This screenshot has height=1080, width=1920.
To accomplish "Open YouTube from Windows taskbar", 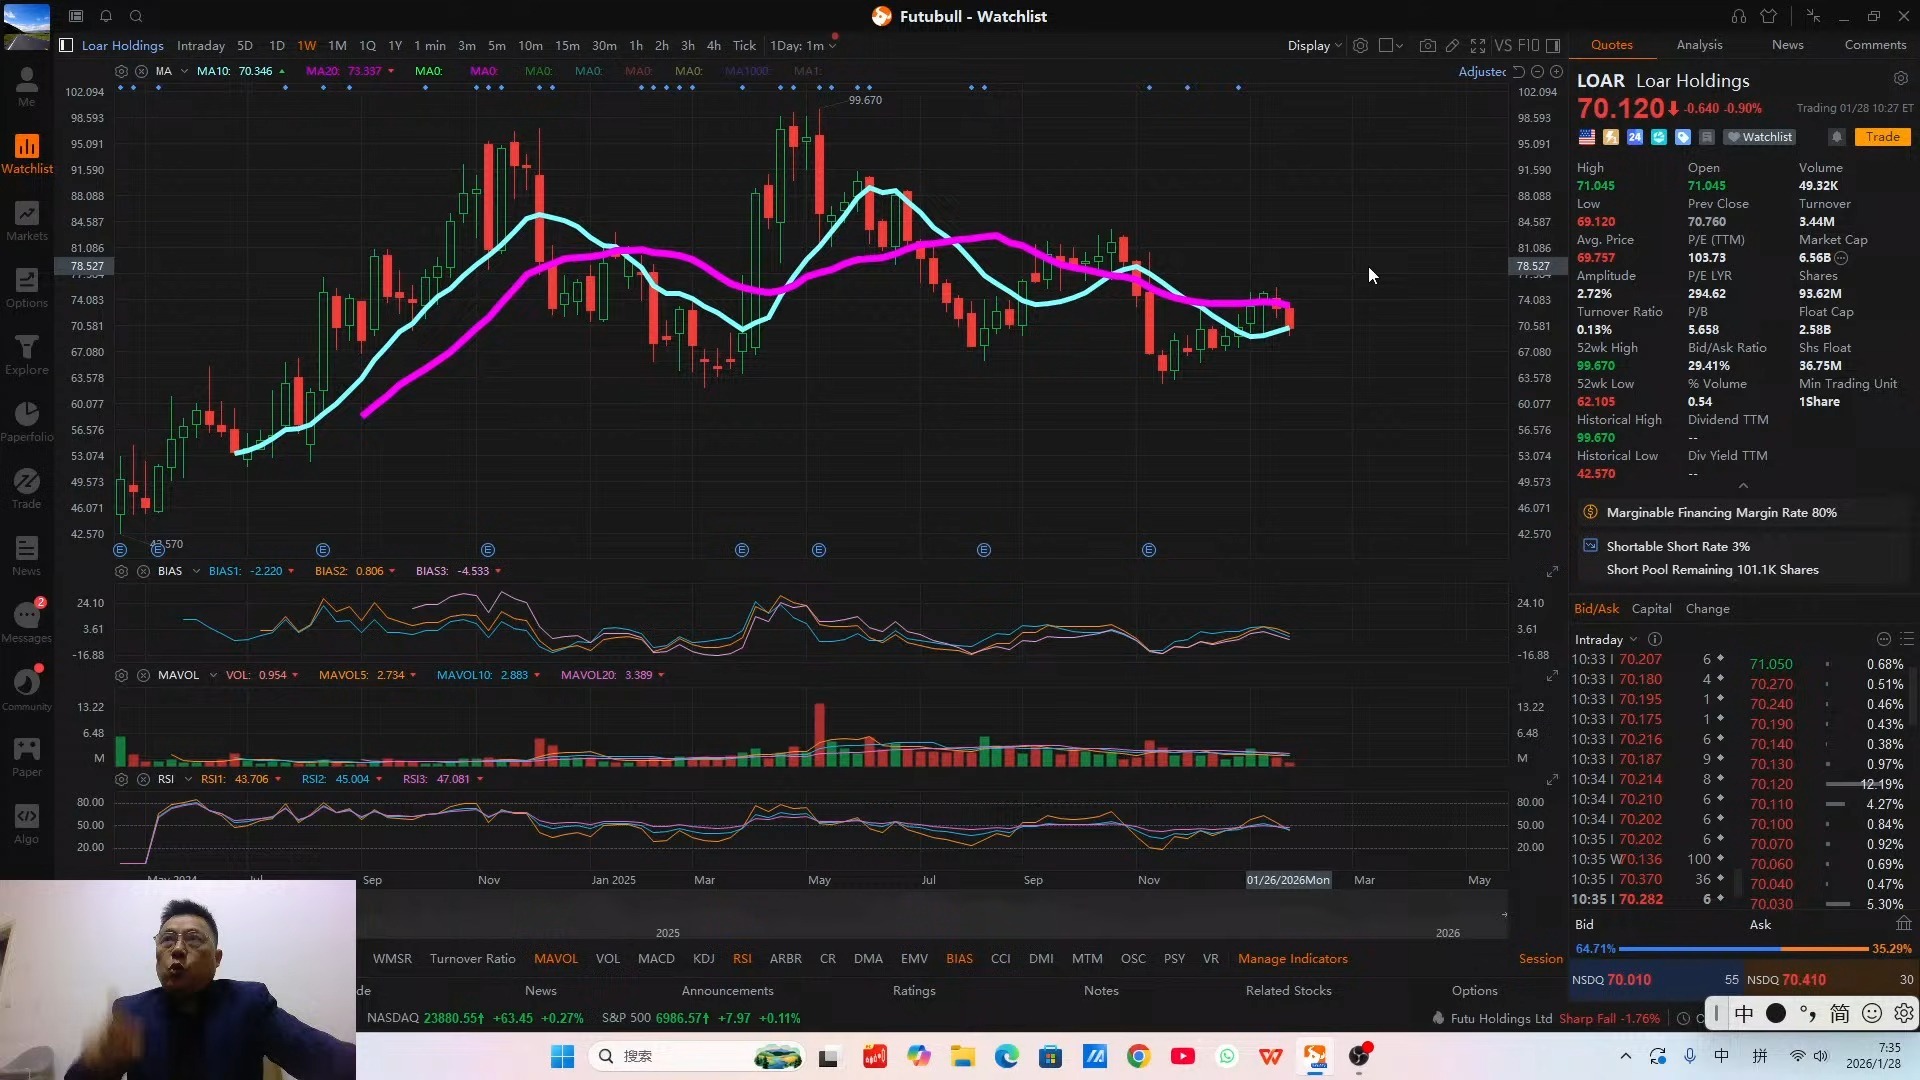I will 1183,1056.
